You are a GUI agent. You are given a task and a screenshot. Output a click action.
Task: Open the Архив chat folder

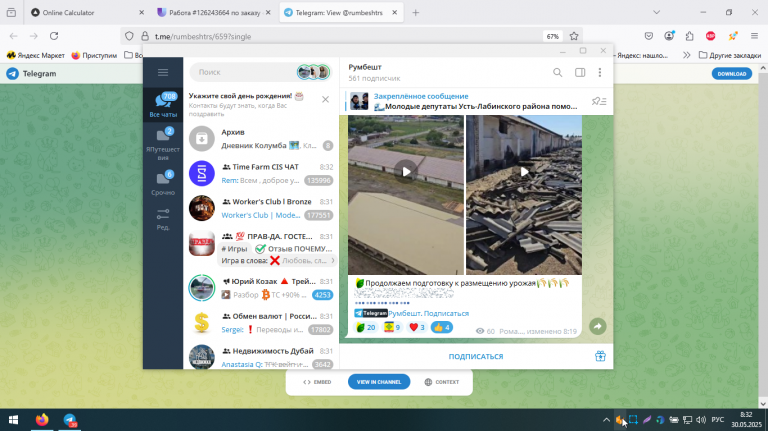click(x=261, y=139)
